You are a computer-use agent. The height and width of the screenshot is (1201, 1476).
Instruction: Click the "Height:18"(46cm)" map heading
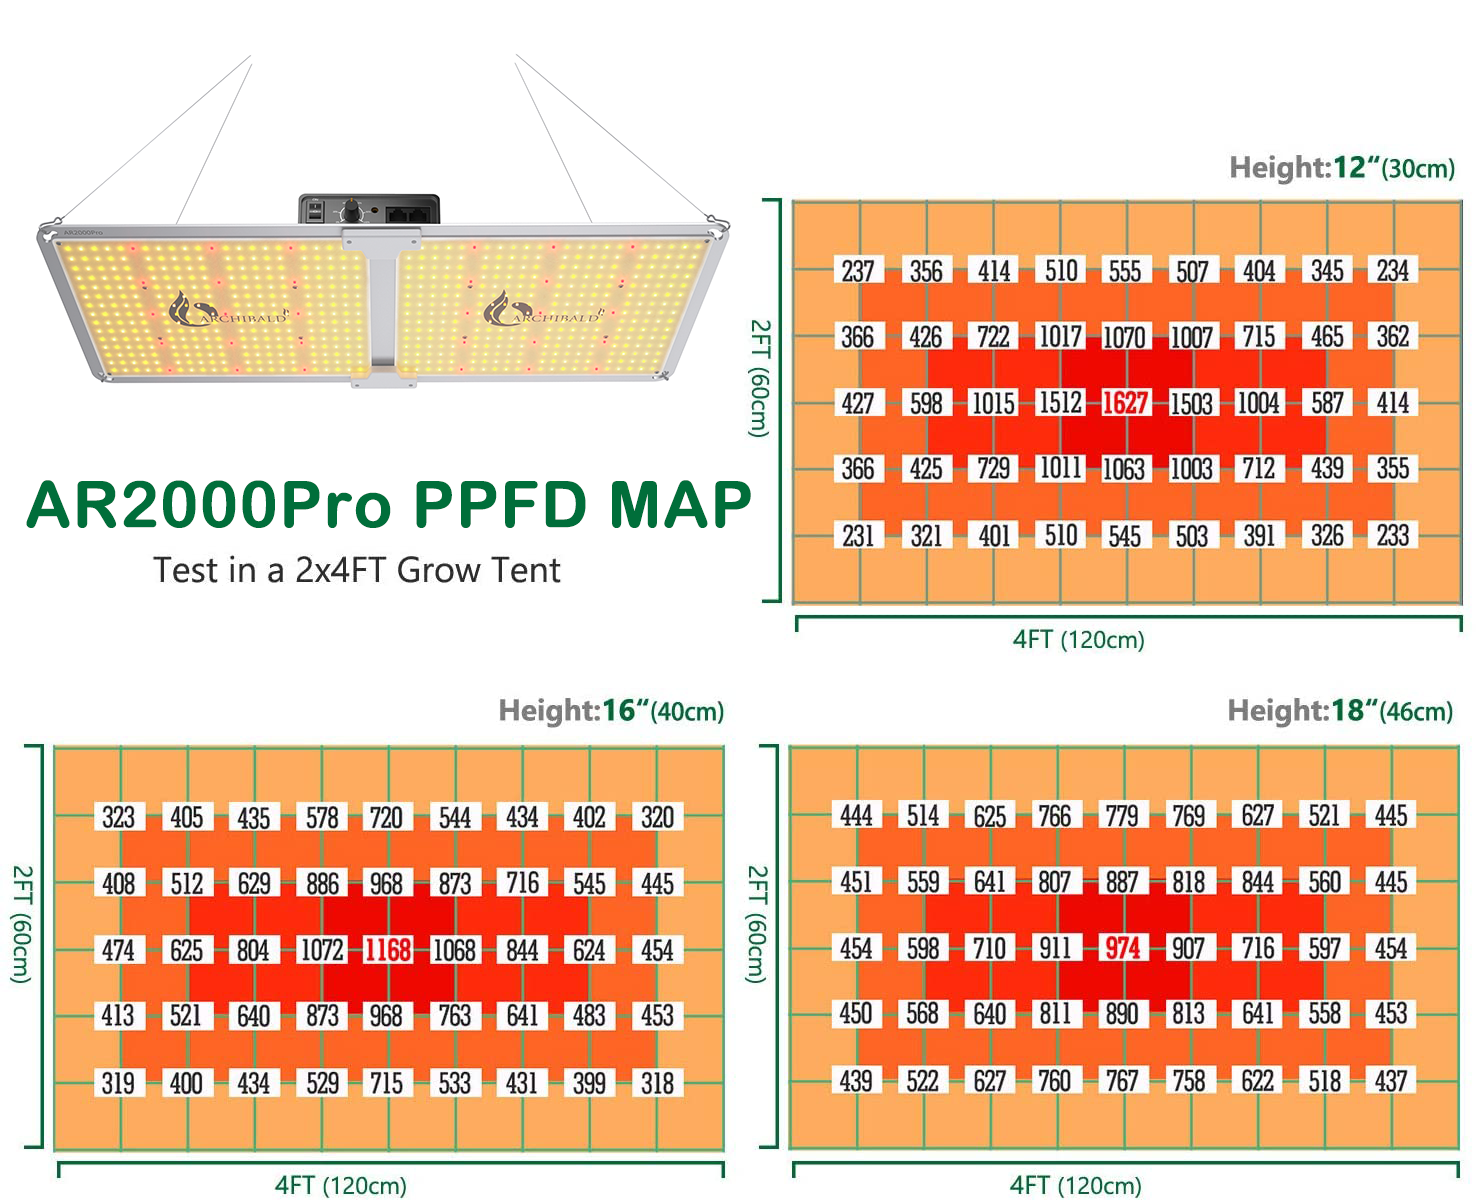(1340, 711)
